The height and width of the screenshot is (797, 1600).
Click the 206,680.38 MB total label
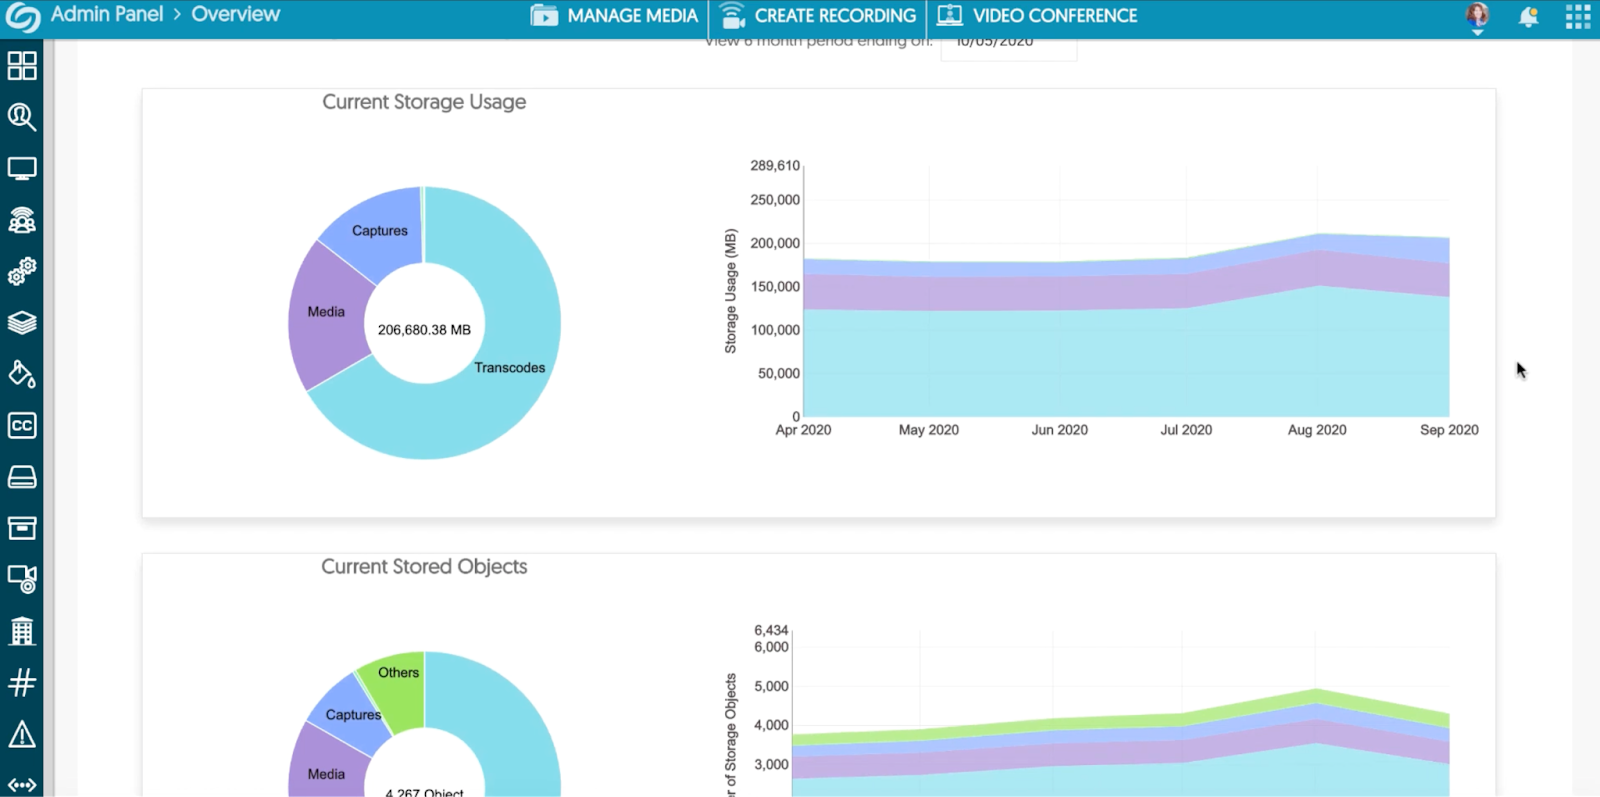pos(424,330)
